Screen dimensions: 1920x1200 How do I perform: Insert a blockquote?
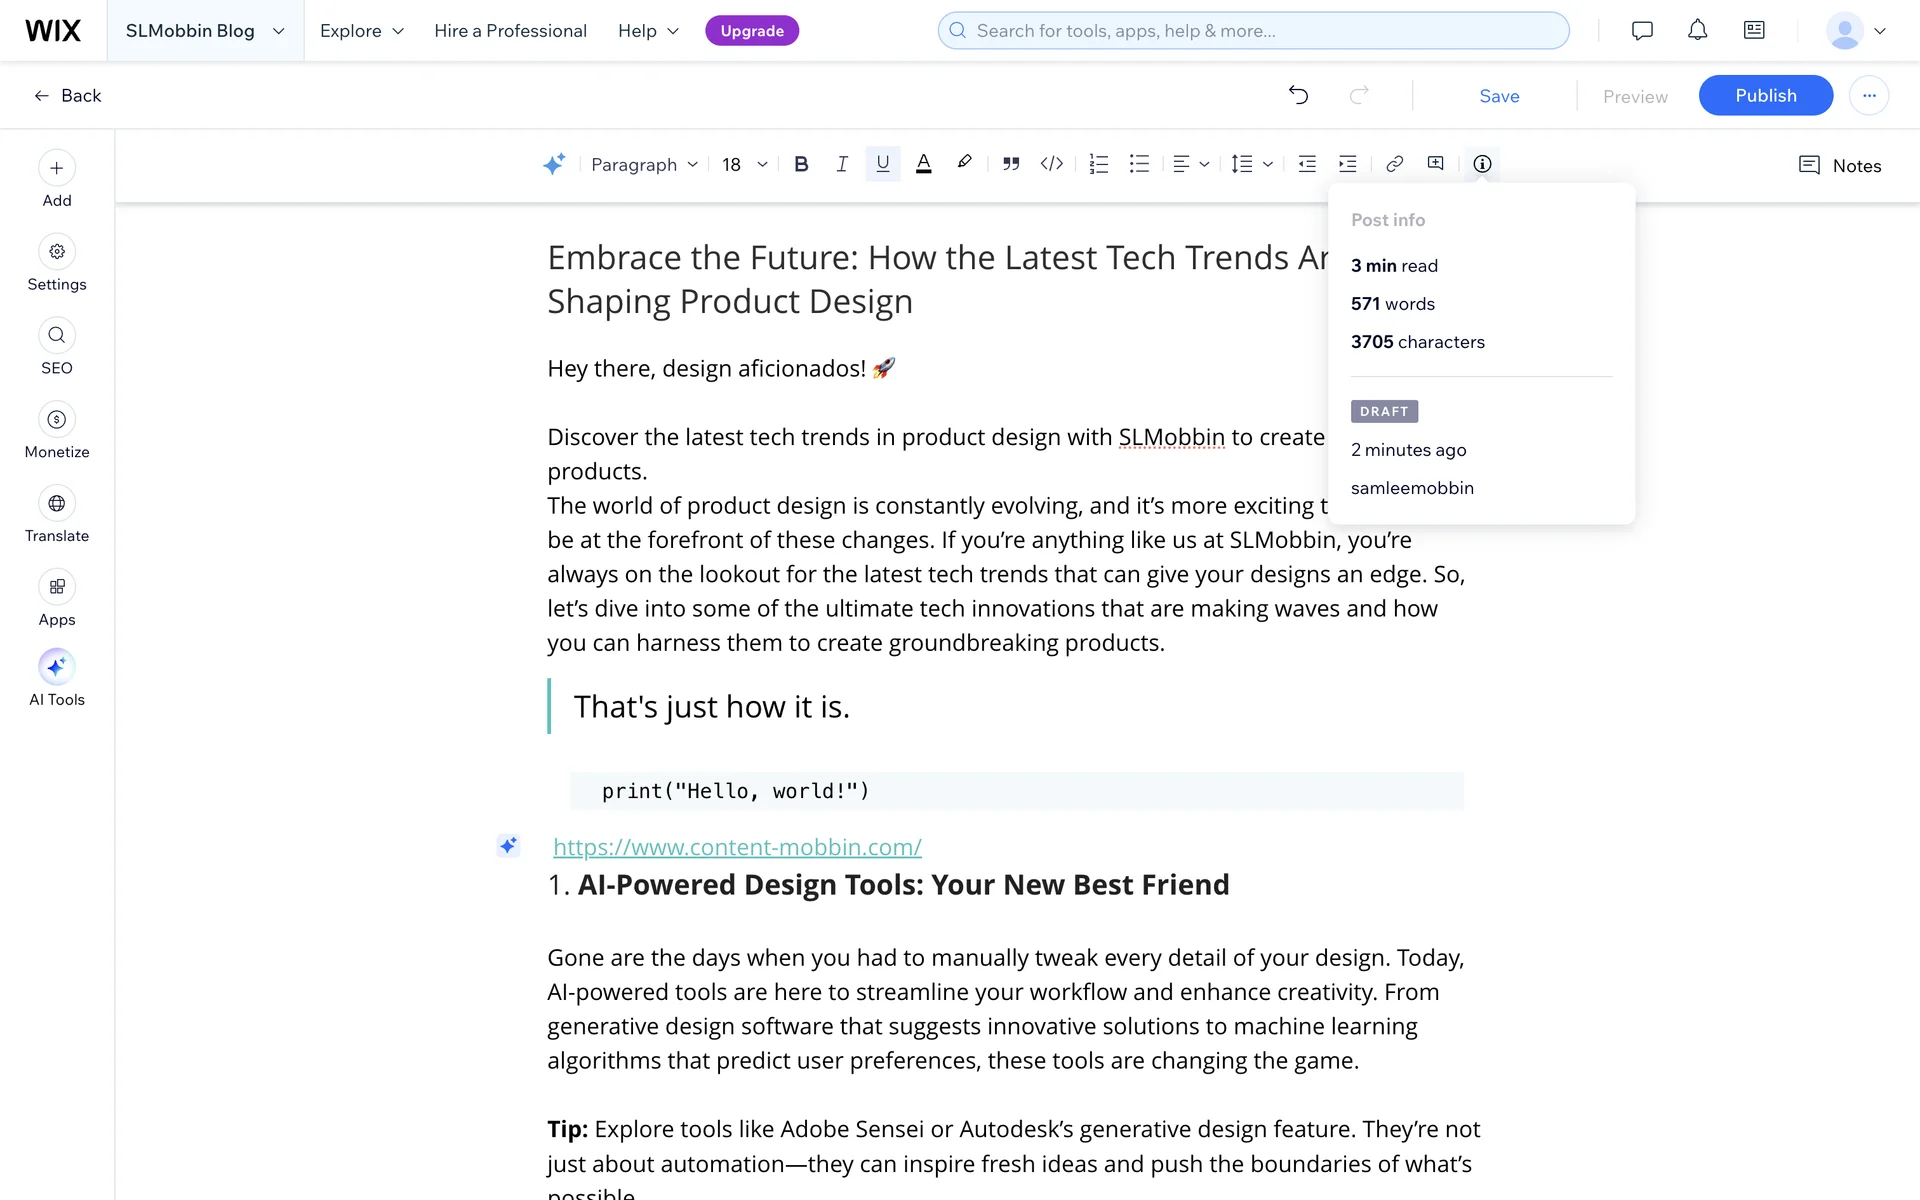coord(1011,164)
